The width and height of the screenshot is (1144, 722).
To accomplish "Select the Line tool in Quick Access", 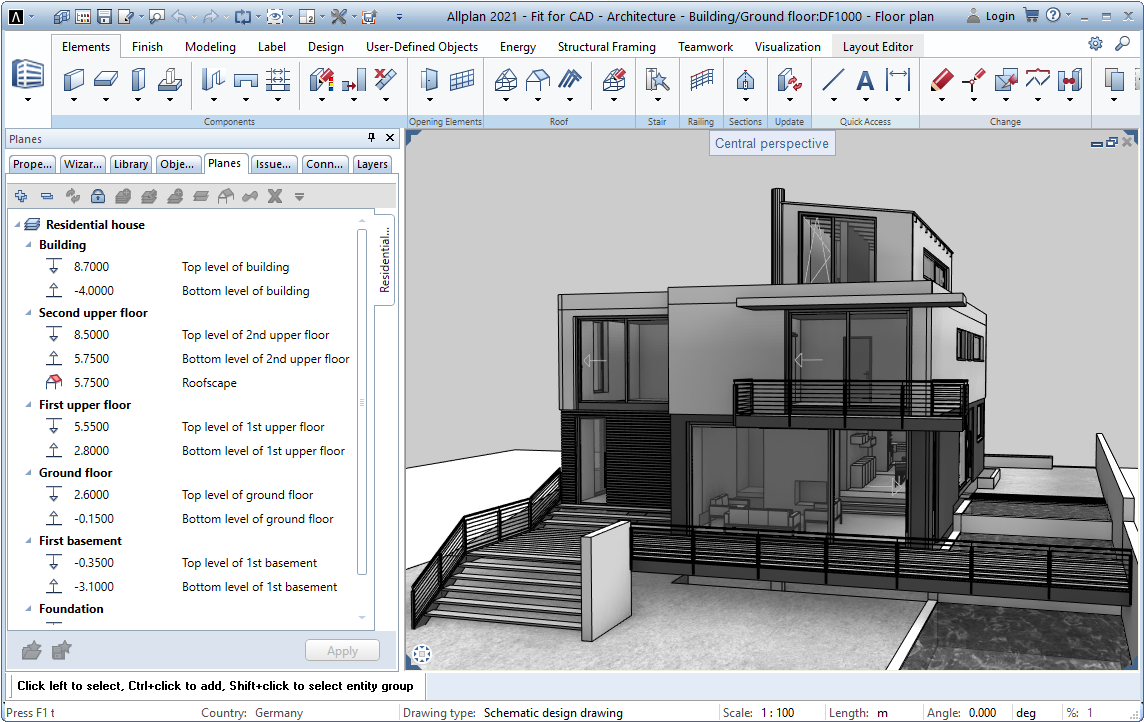I will (832, 78).
